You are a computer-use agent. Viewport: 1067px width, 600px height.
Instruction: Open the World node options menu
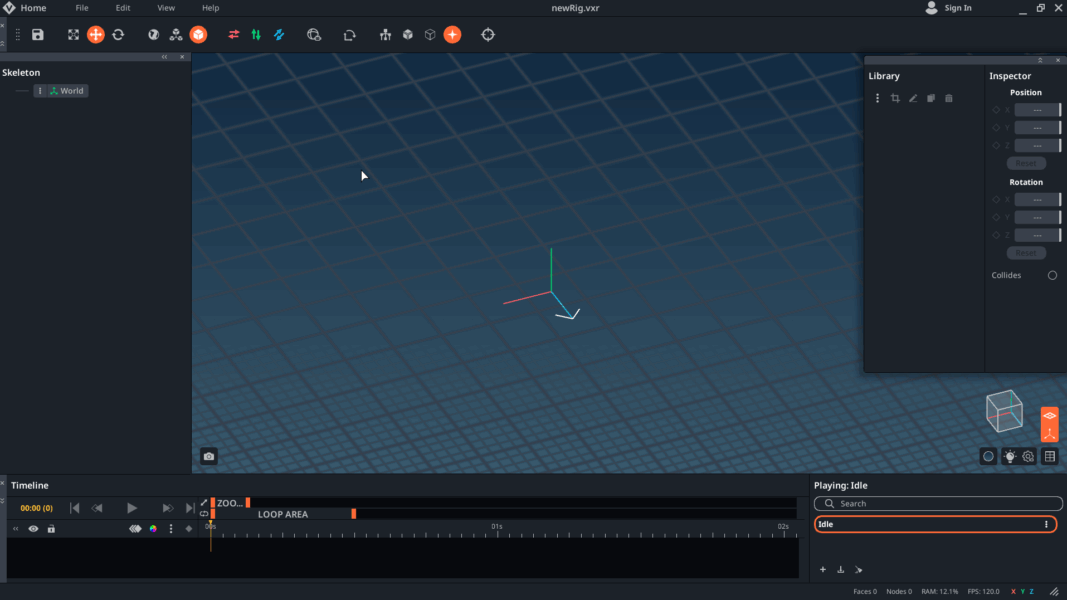pos(39,90)
